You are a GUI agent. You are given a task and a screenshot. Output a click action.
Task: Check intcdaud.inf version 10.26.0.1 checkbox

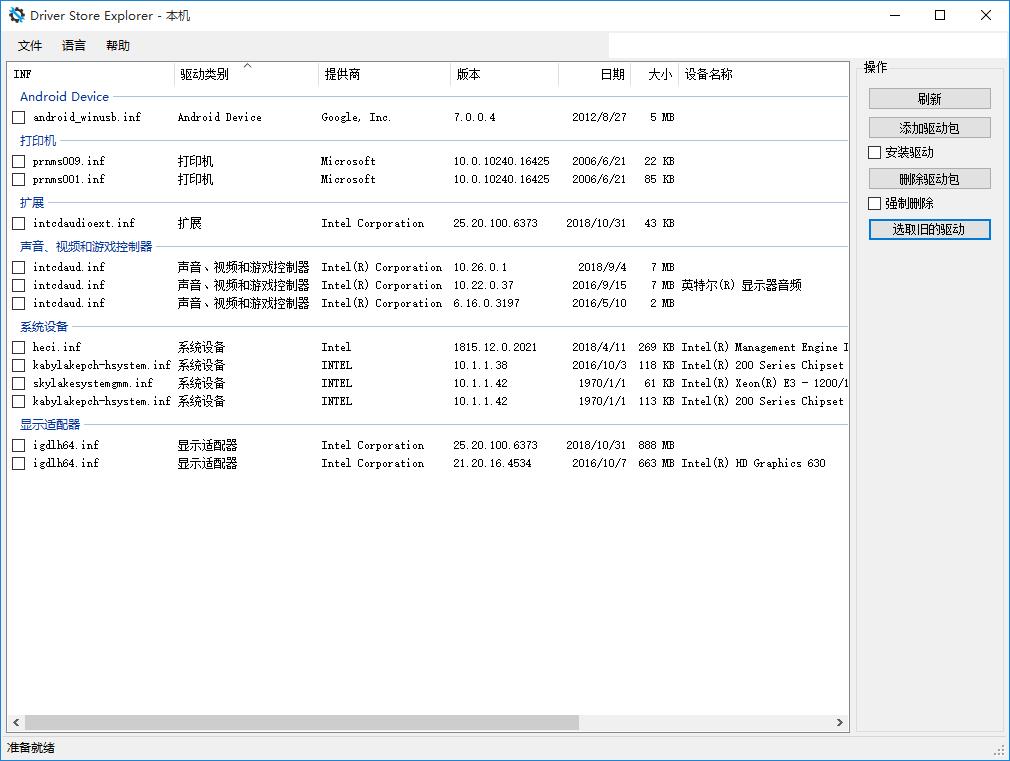click(x=19, y=267)
